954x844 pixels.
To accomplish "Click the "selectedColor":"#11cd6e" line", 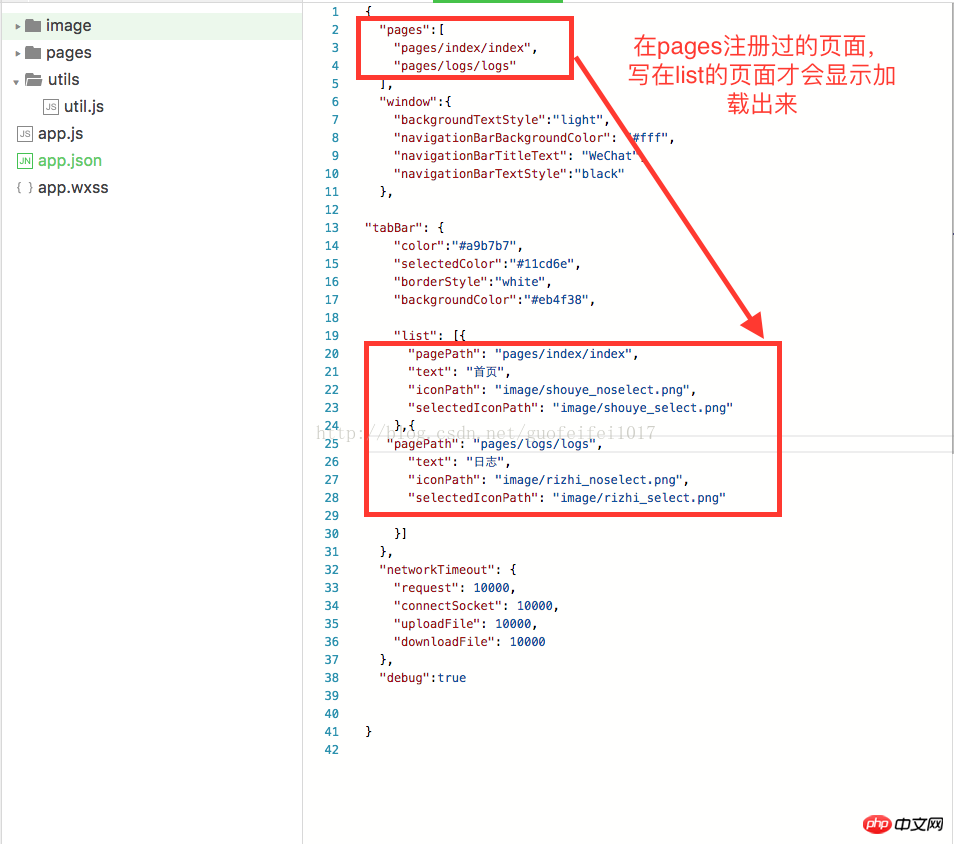I will [487, 264].
